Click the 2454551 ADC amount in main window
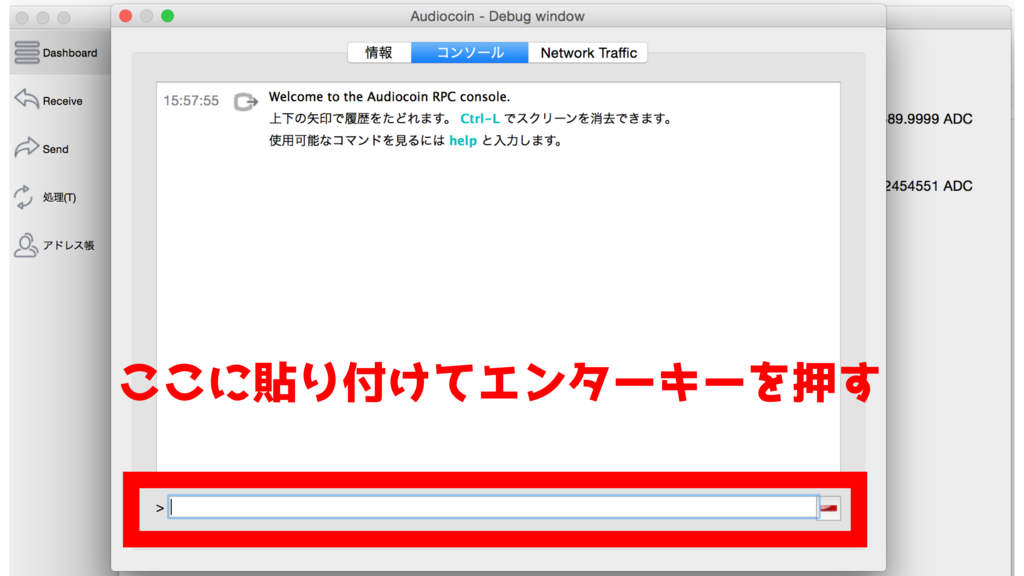The width and height of the screenshot is (1024, 576). 929,186
